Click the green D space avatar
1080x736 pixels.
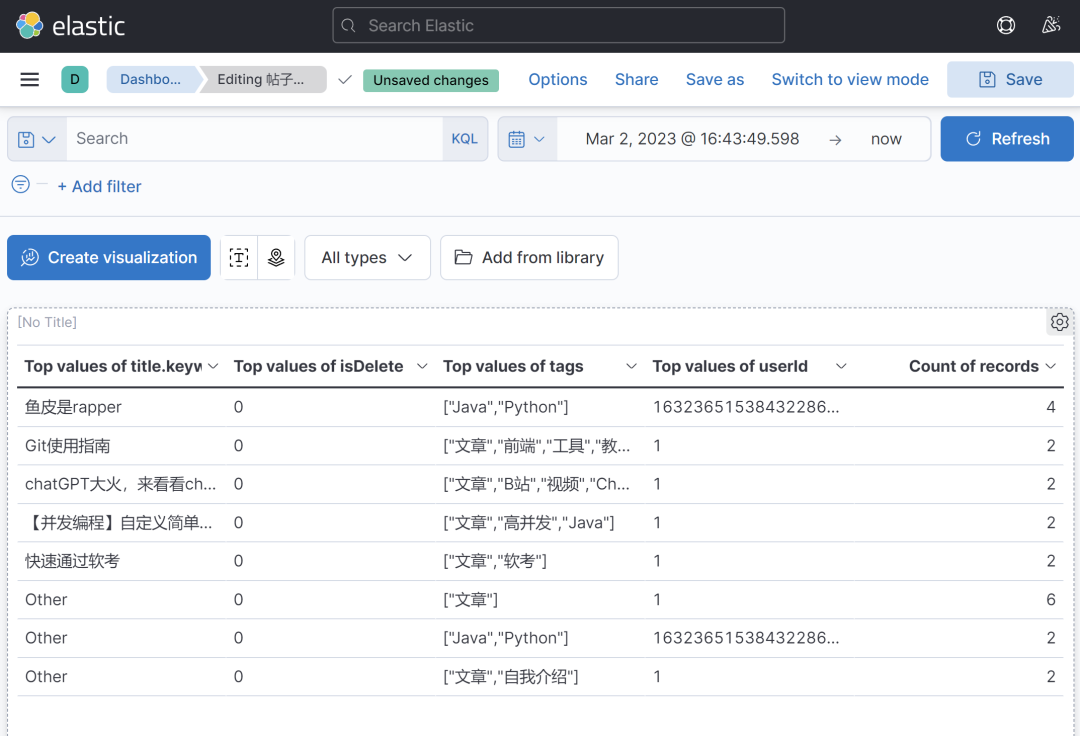(75, 80)
